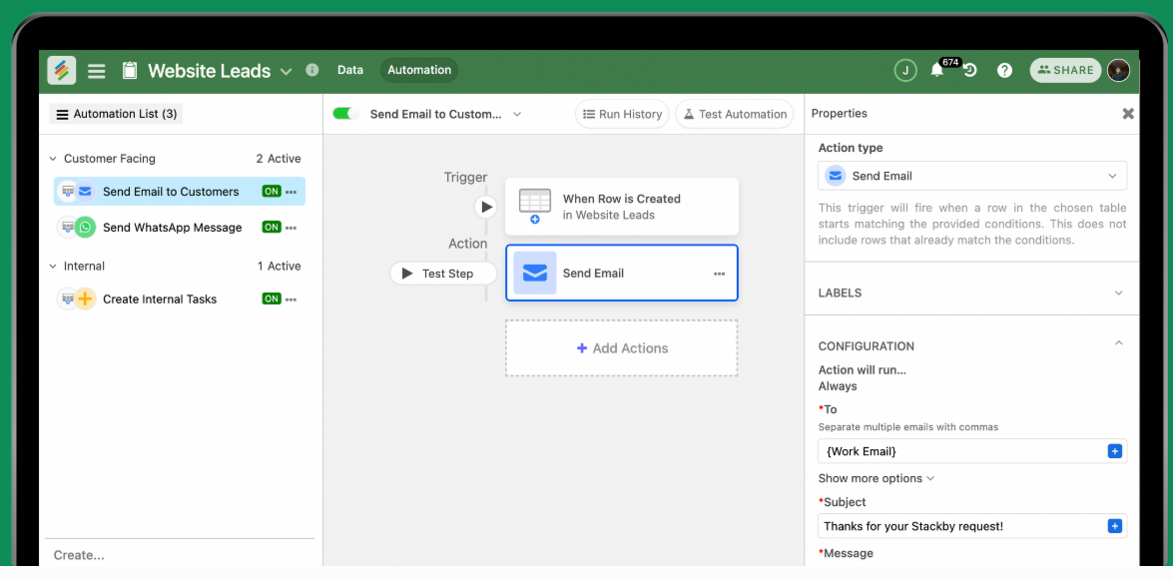Click the WhatsApp icon in automation list
This screenshot has width=1173, height=581.
pyautogui.click(x=86, y=227)
